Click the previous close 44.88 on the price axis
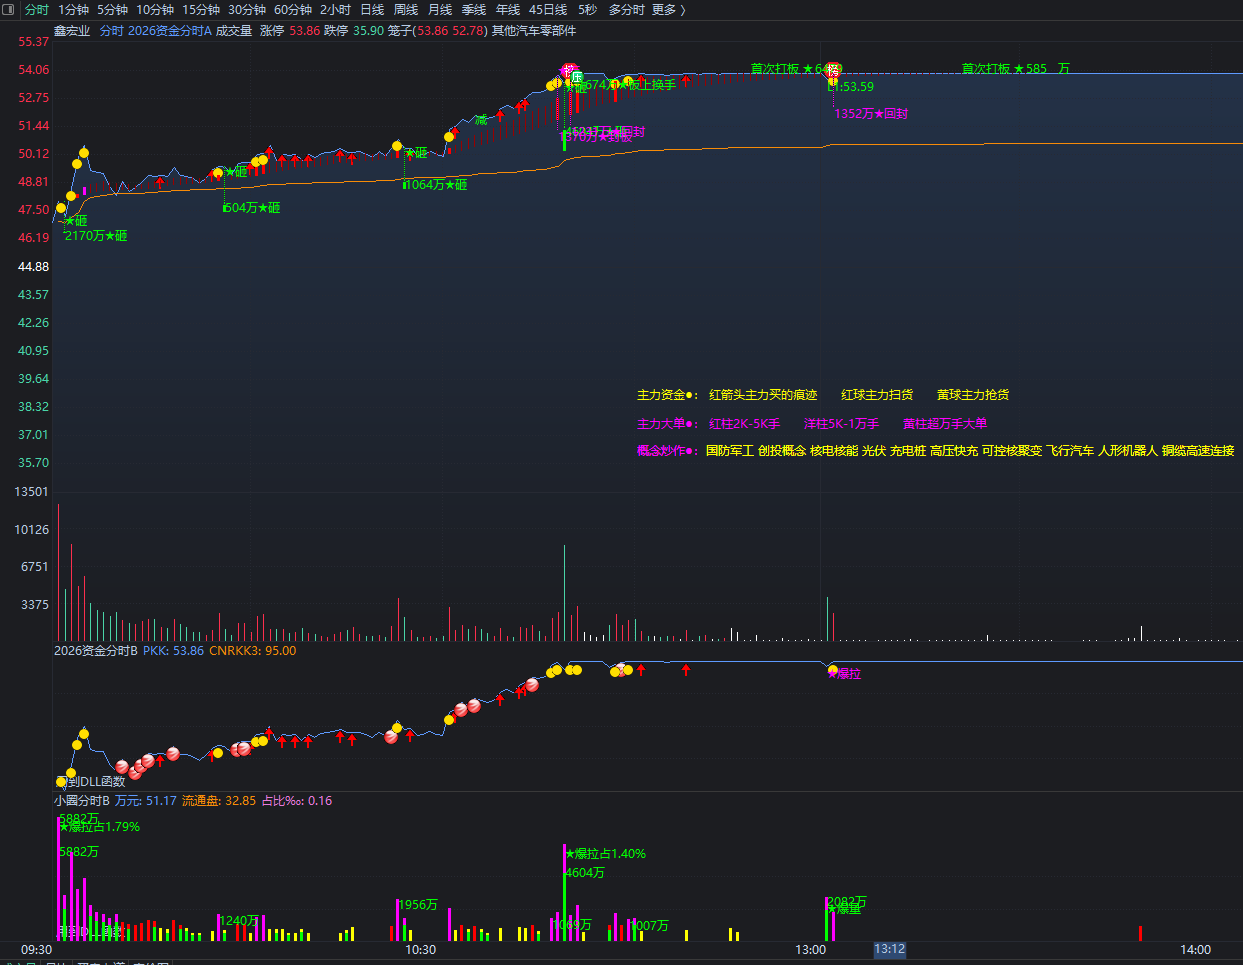 [33, 267]
